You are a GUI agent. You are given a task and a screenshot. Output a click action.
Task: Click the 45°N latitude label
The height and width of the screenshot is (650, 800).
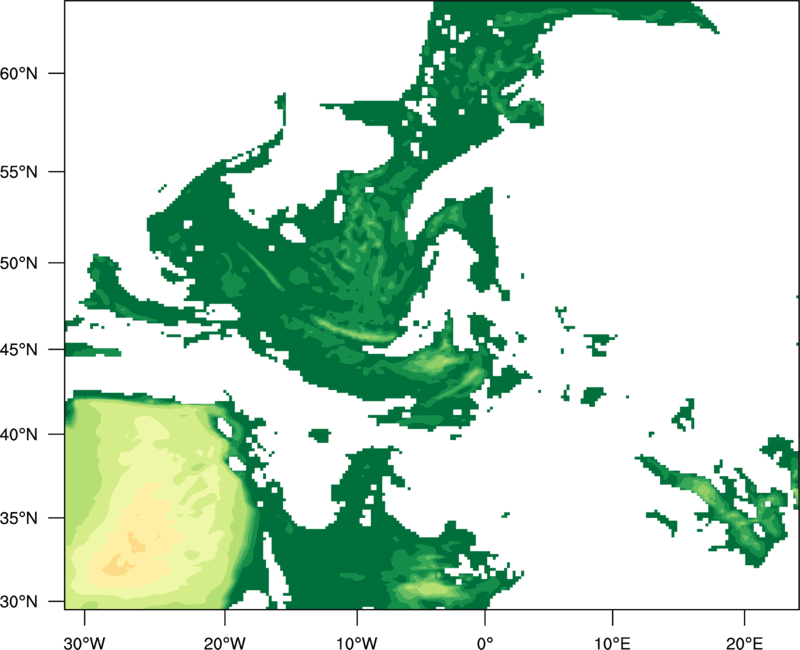click(19, 349)
